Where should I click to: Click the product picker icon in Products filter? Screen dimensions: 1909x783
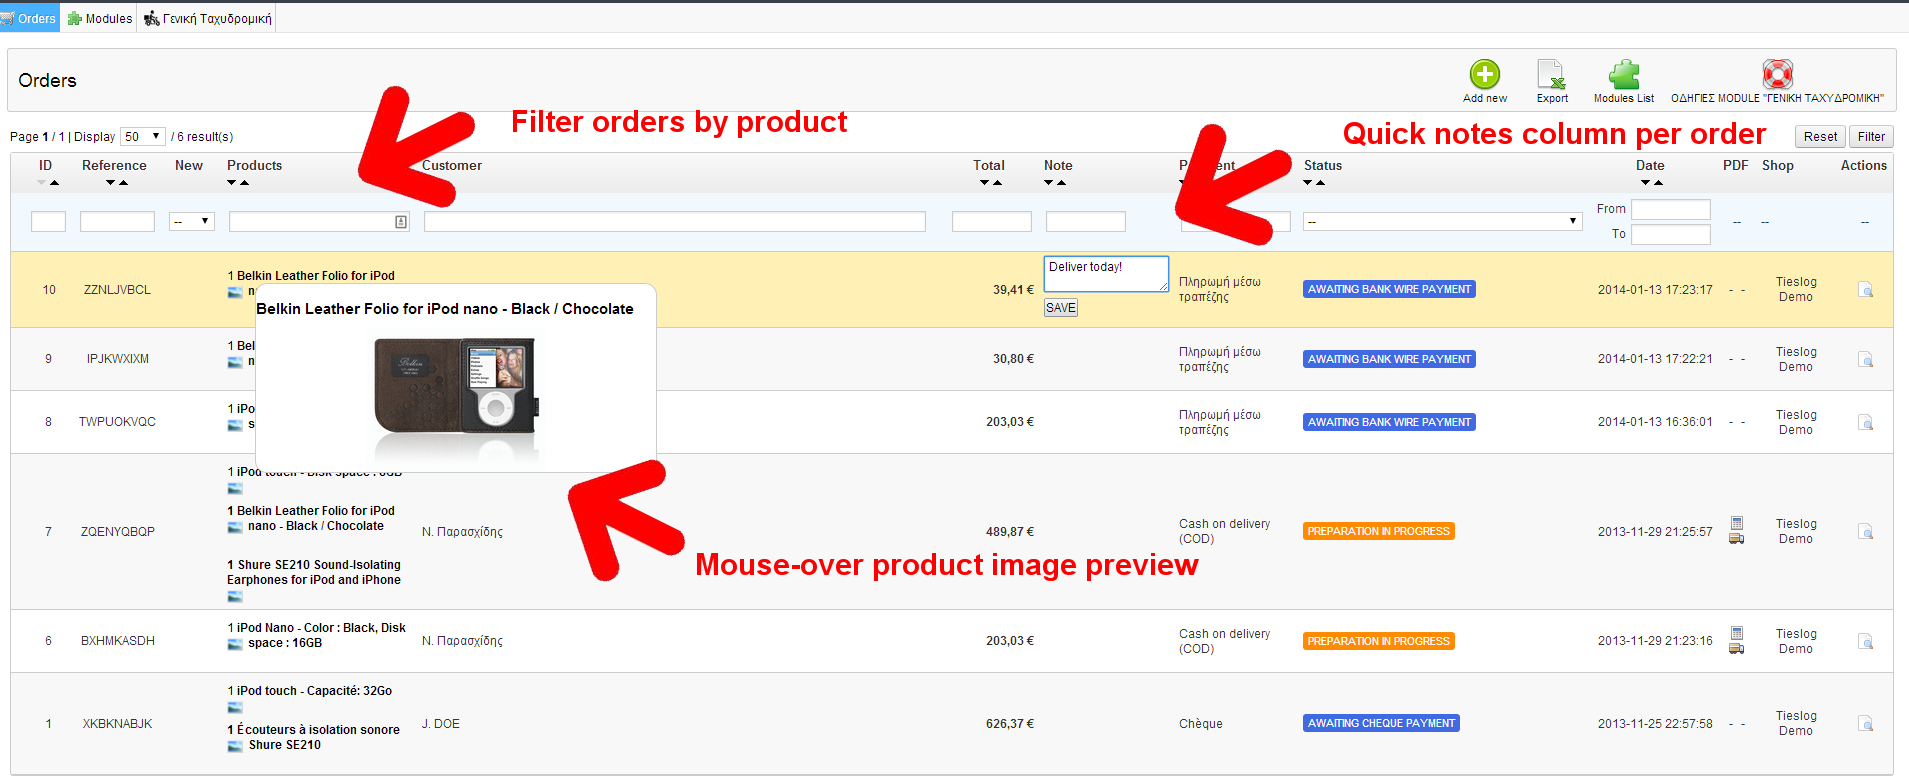coord(401,222)
